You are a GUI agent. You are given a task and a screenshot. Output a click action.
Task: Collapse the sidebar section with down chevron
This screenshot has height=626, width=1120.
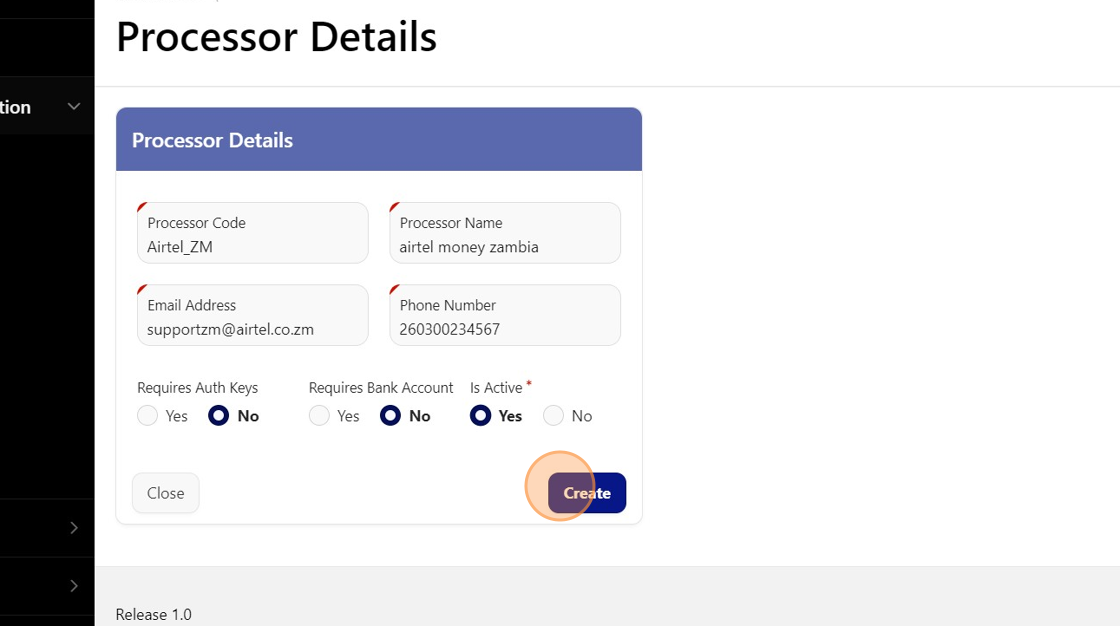point(73,107)
